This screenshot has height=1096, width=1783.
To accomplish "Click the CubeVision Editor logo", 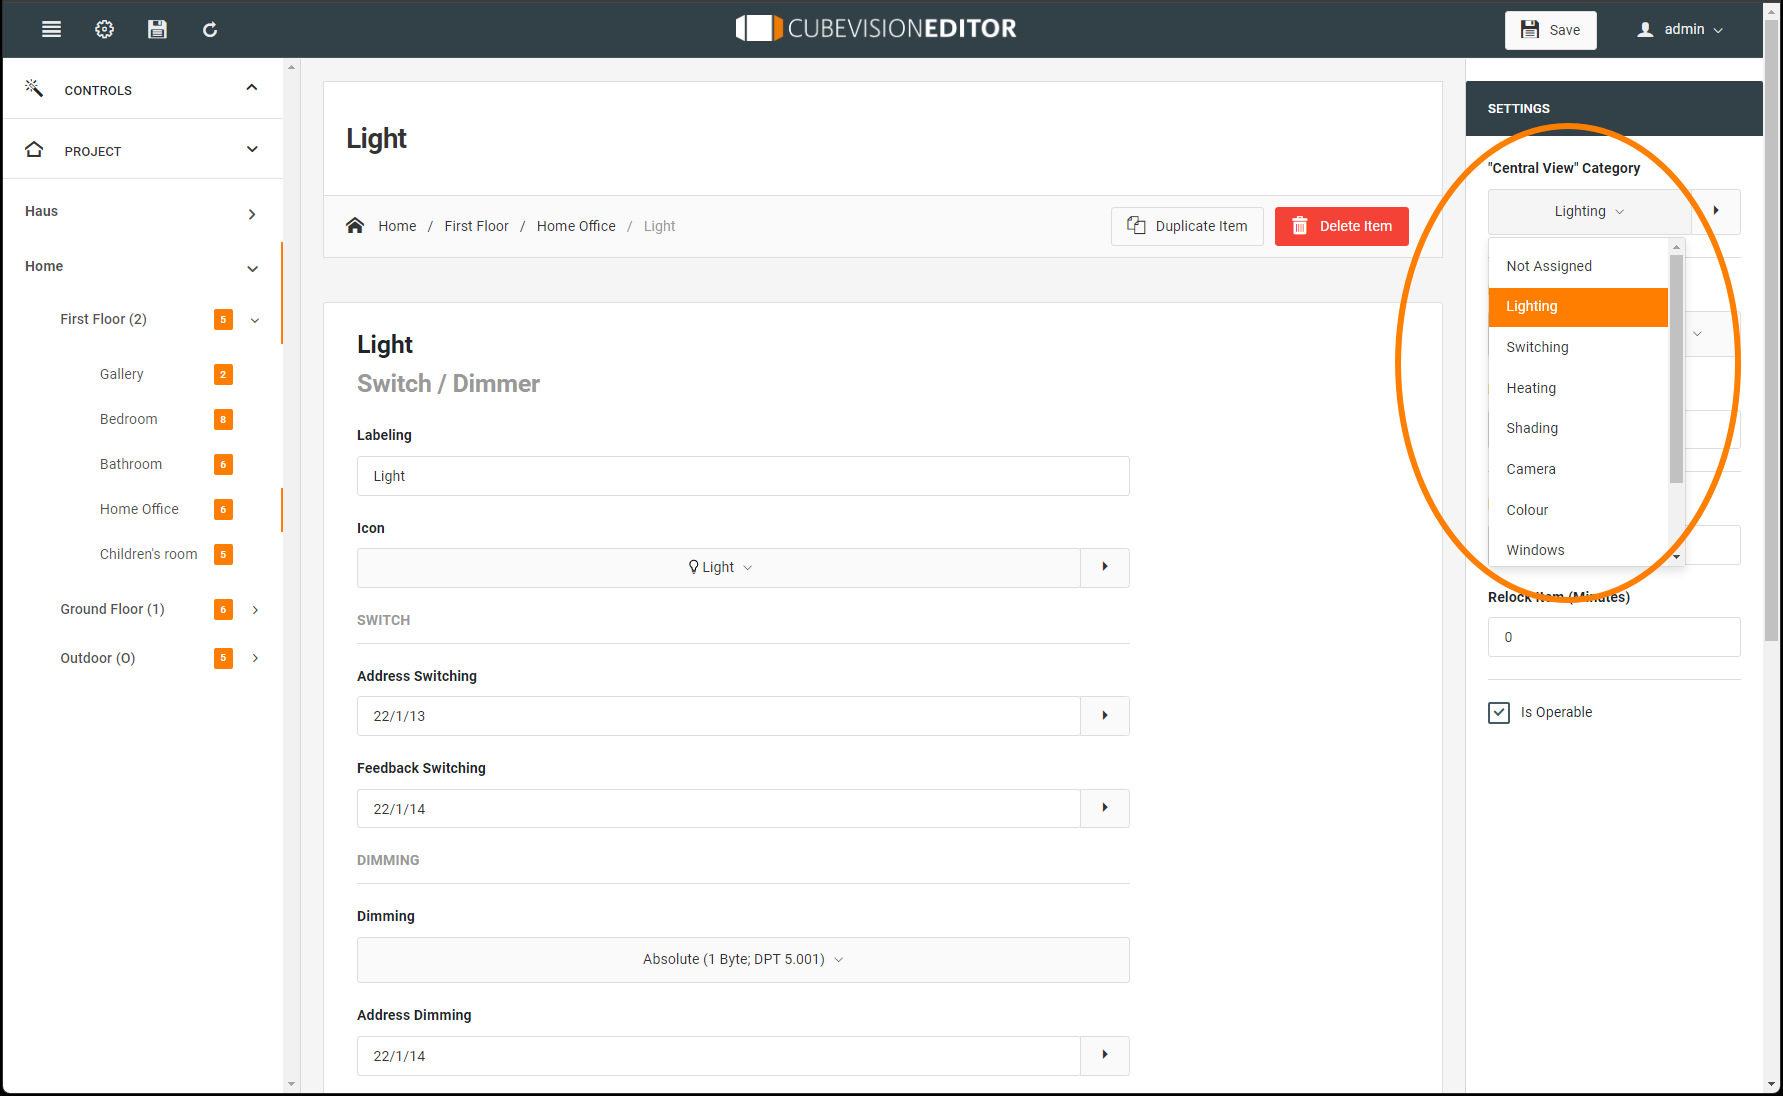I will [x=876, y=28].
